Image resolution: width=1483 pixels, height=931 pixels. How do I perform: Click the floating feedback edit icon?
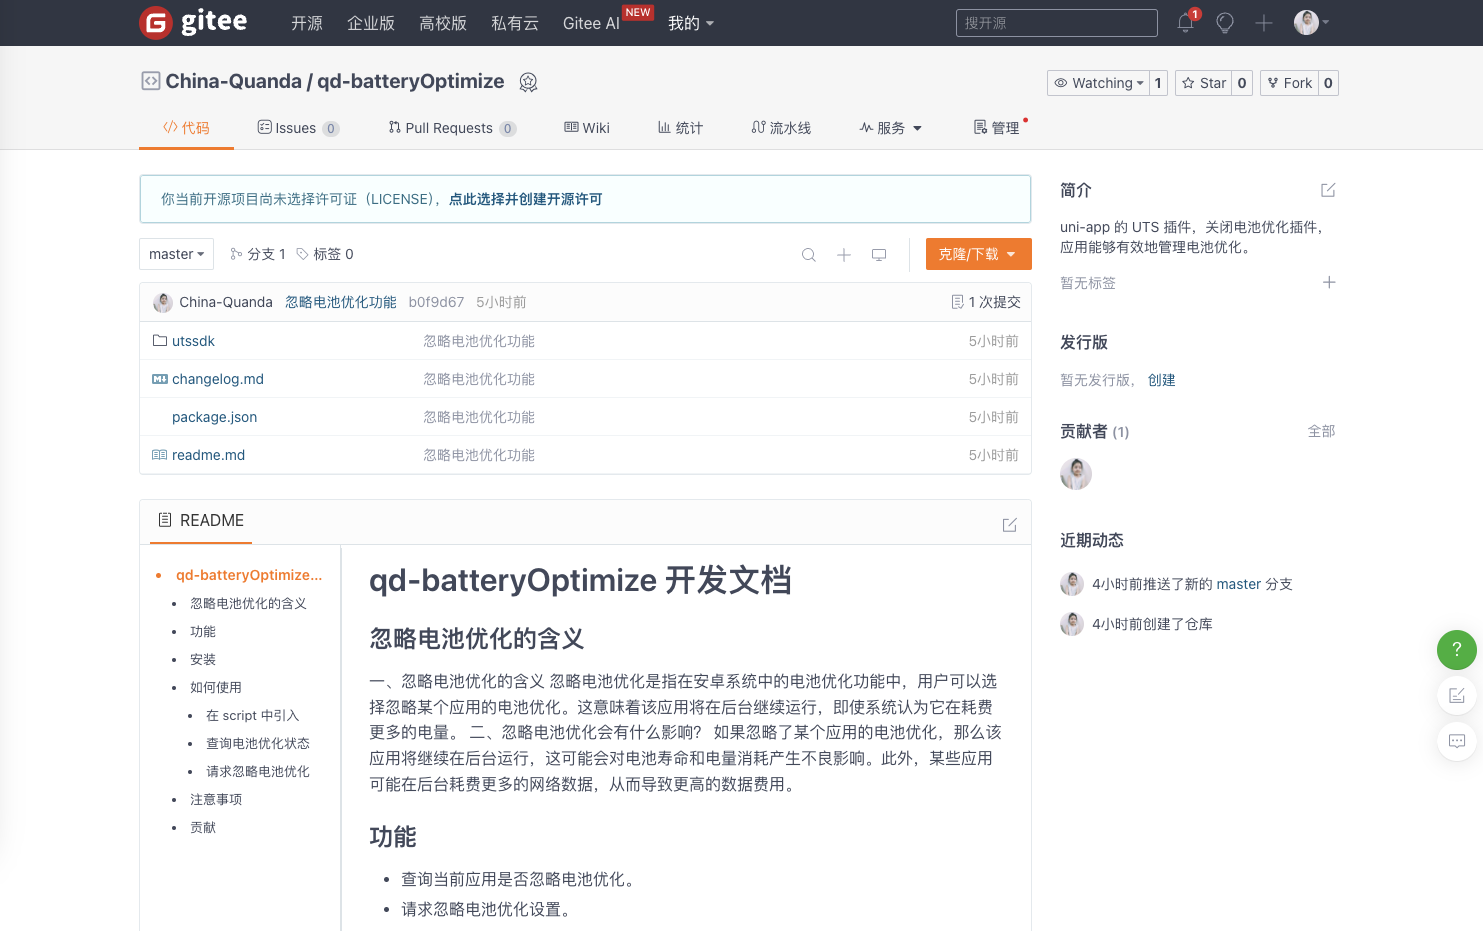[x=1457, y=695]
